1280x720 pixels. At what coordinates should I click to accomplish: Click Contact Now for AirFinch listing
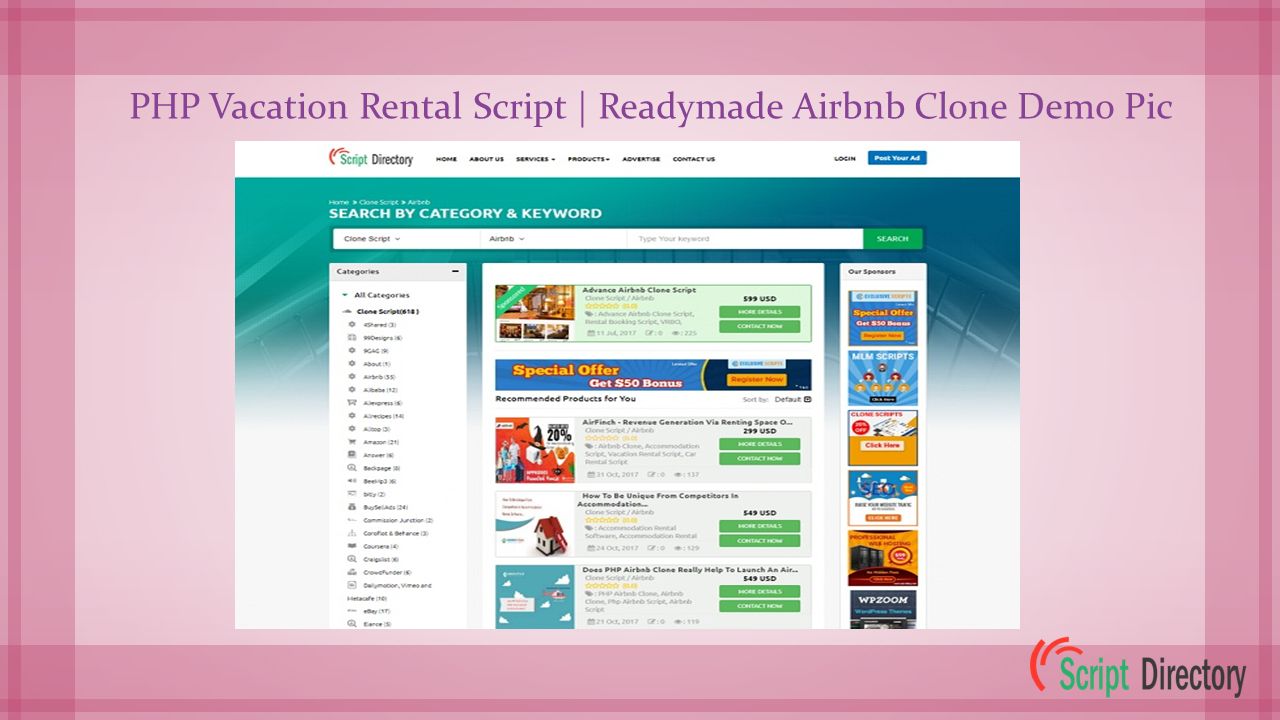760,459
